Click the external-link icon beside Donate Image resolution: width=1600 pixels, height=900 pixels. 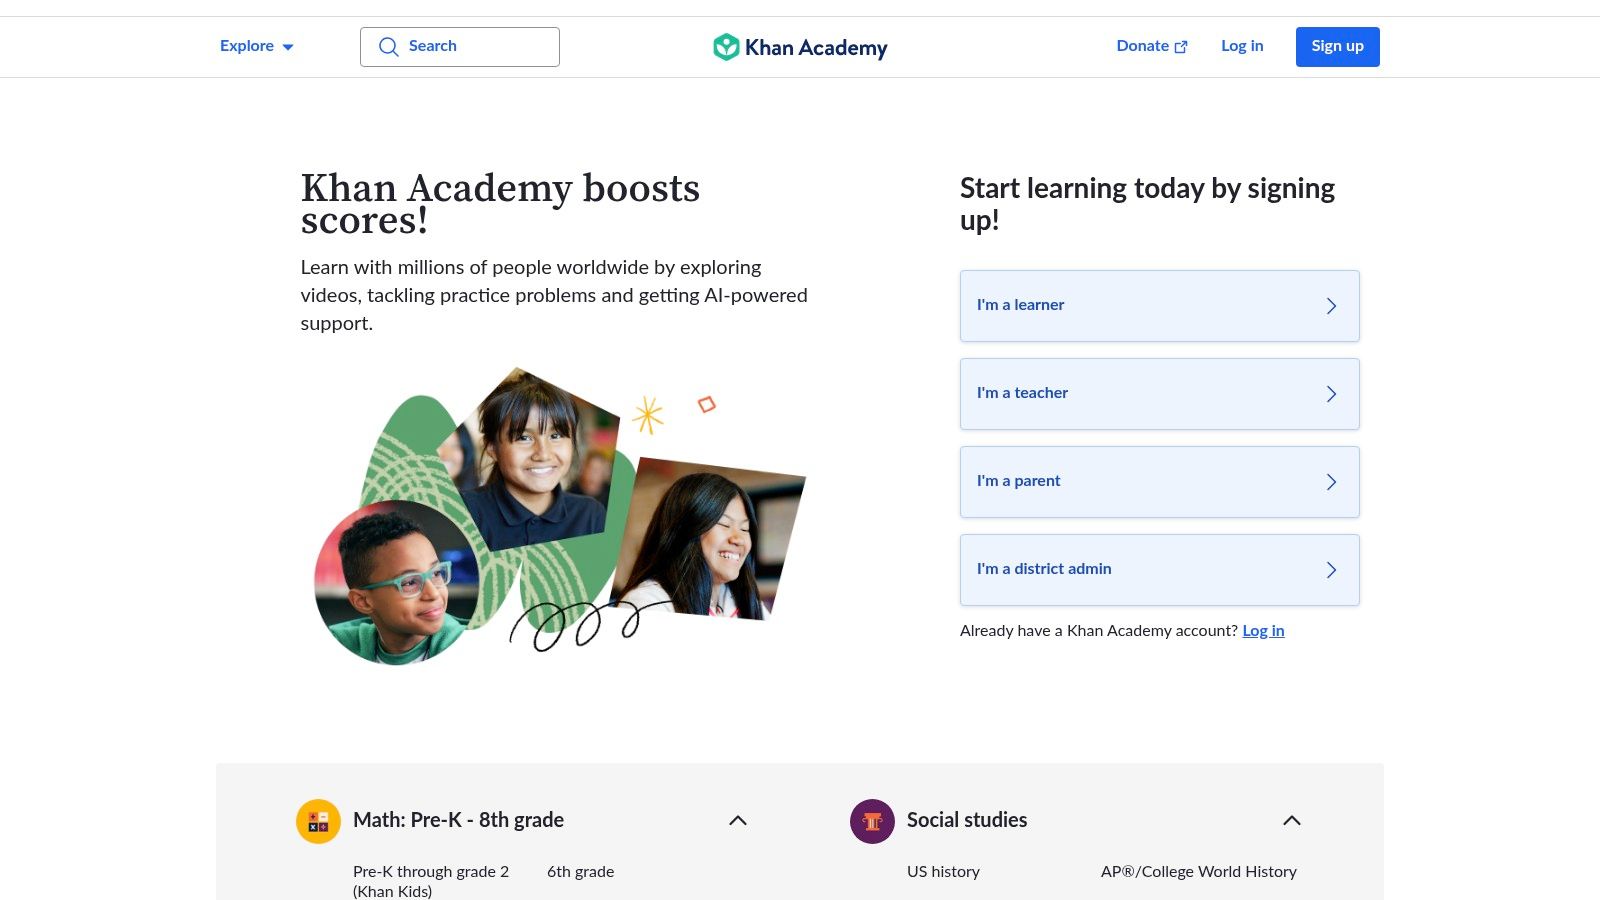tap(1181, 46)
